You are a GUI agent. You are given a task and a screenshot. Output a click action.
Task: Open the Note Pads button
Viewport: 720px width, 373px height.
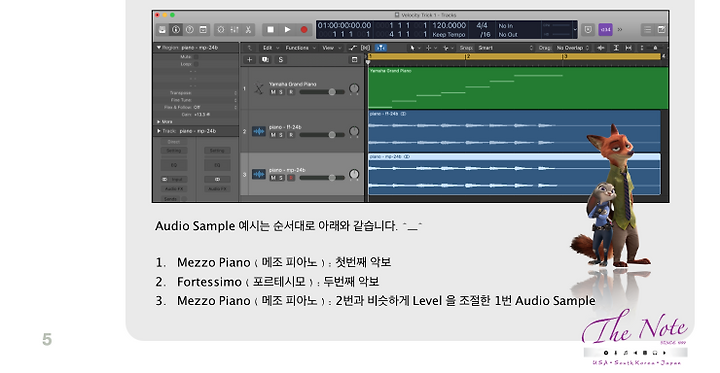tap(661, 29)
